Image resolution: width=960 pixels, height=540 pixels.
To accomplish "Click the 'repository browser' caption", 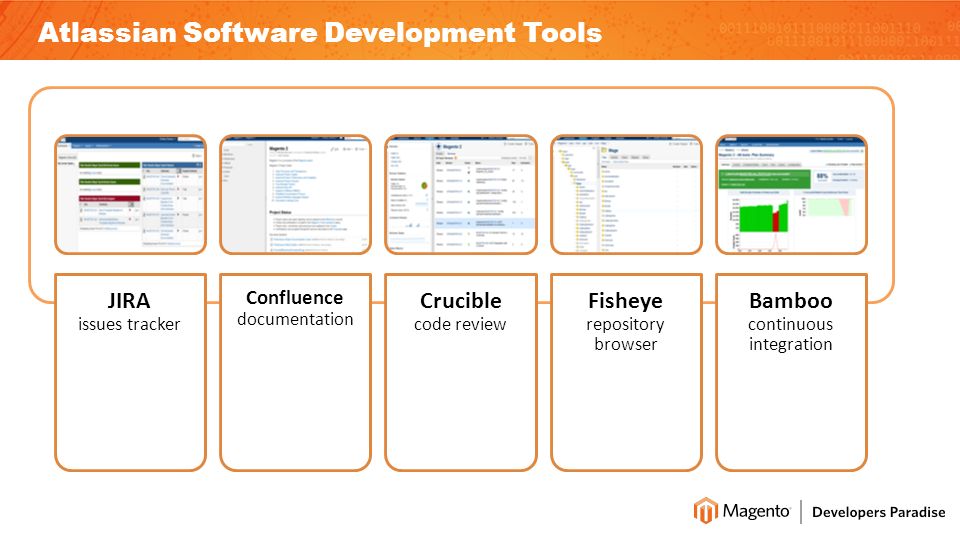I will pyautogui.click(x=625, y=334).
